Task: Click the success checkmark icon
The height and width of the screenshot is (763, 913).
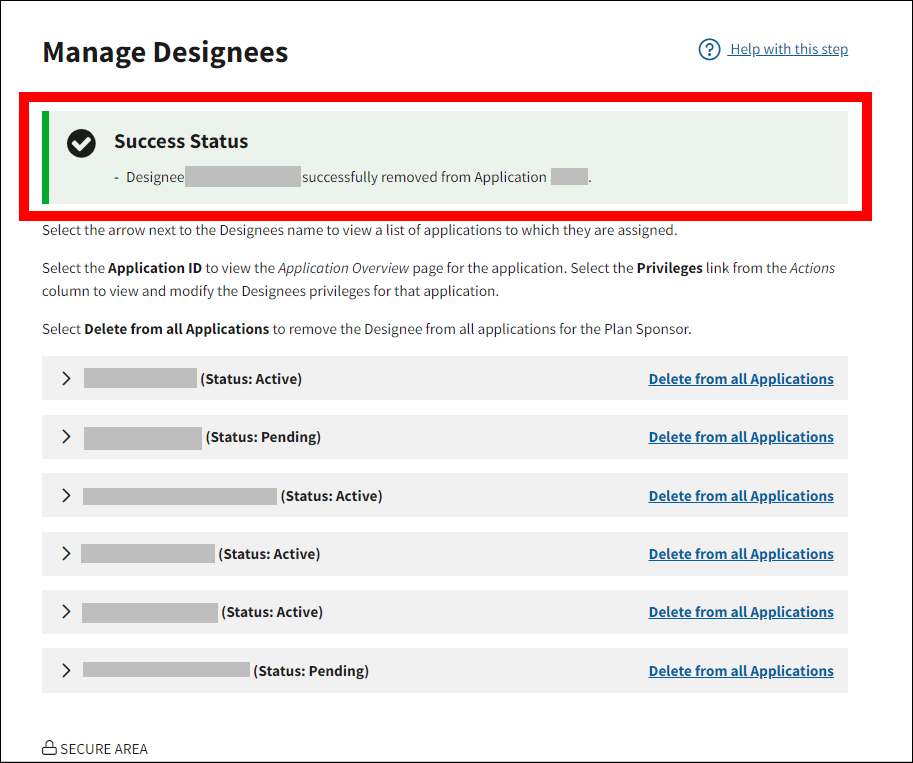Action: pyautogui.click(x=81, y=143)
